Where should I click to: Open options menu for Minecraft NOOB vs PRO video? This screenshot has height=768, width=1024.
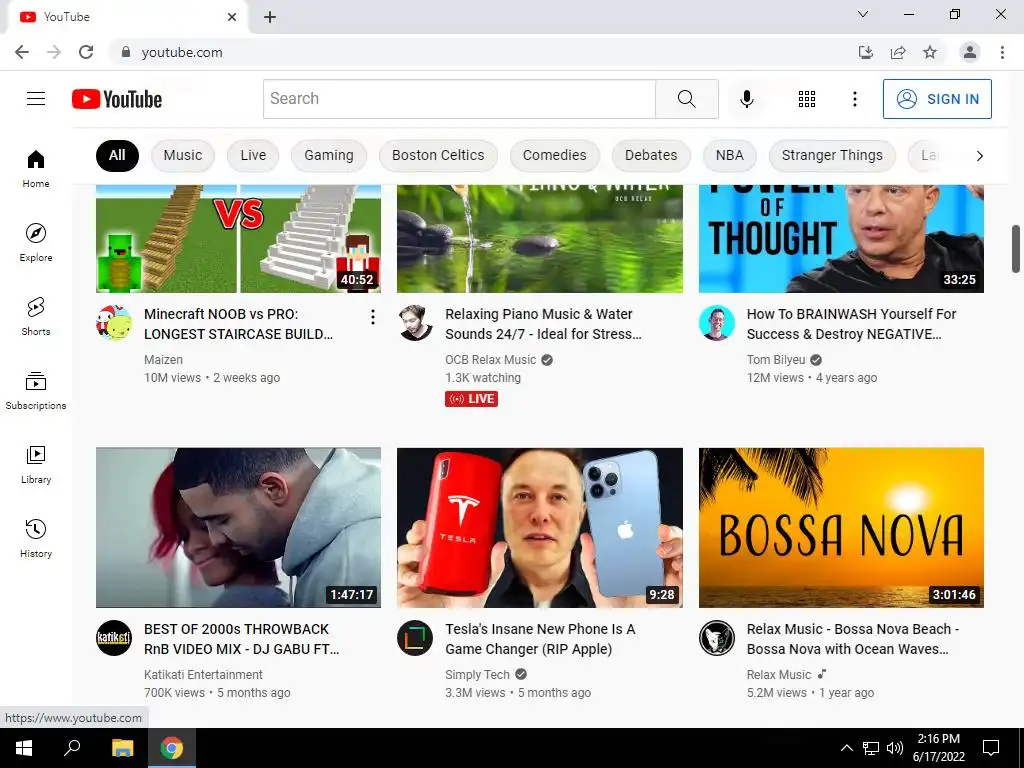372,317
